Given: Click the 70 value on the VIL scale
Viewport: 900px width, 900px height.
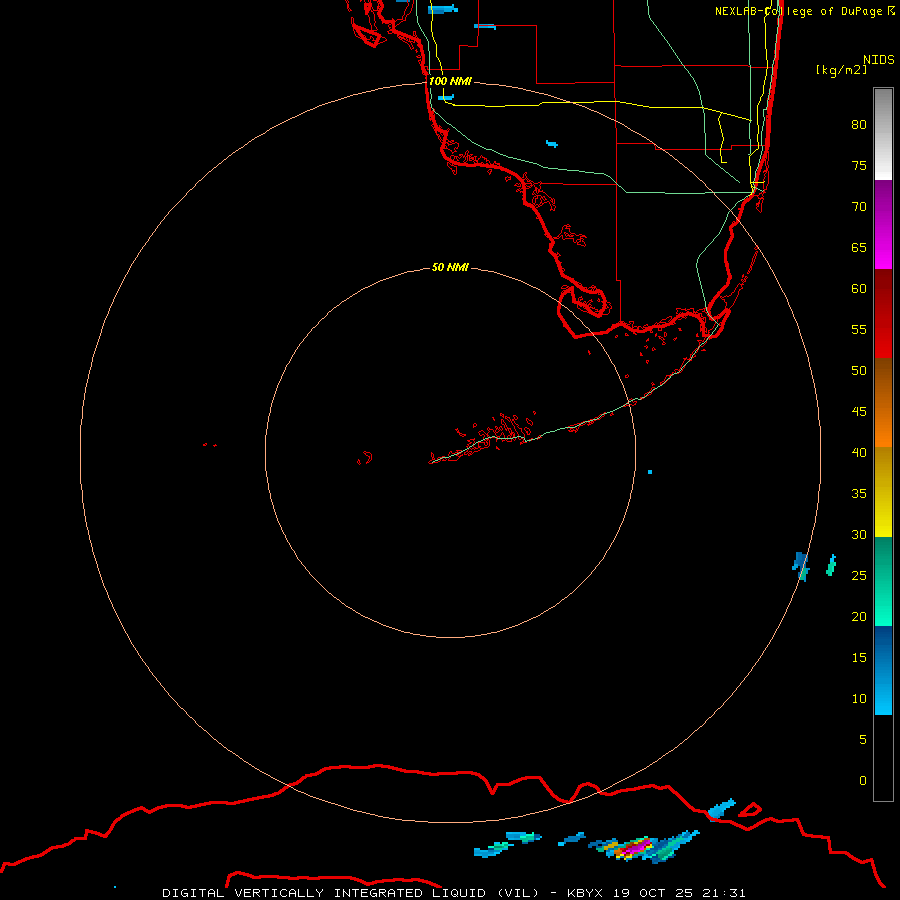Looking at the screenshot, I should [x=859, y=207].
